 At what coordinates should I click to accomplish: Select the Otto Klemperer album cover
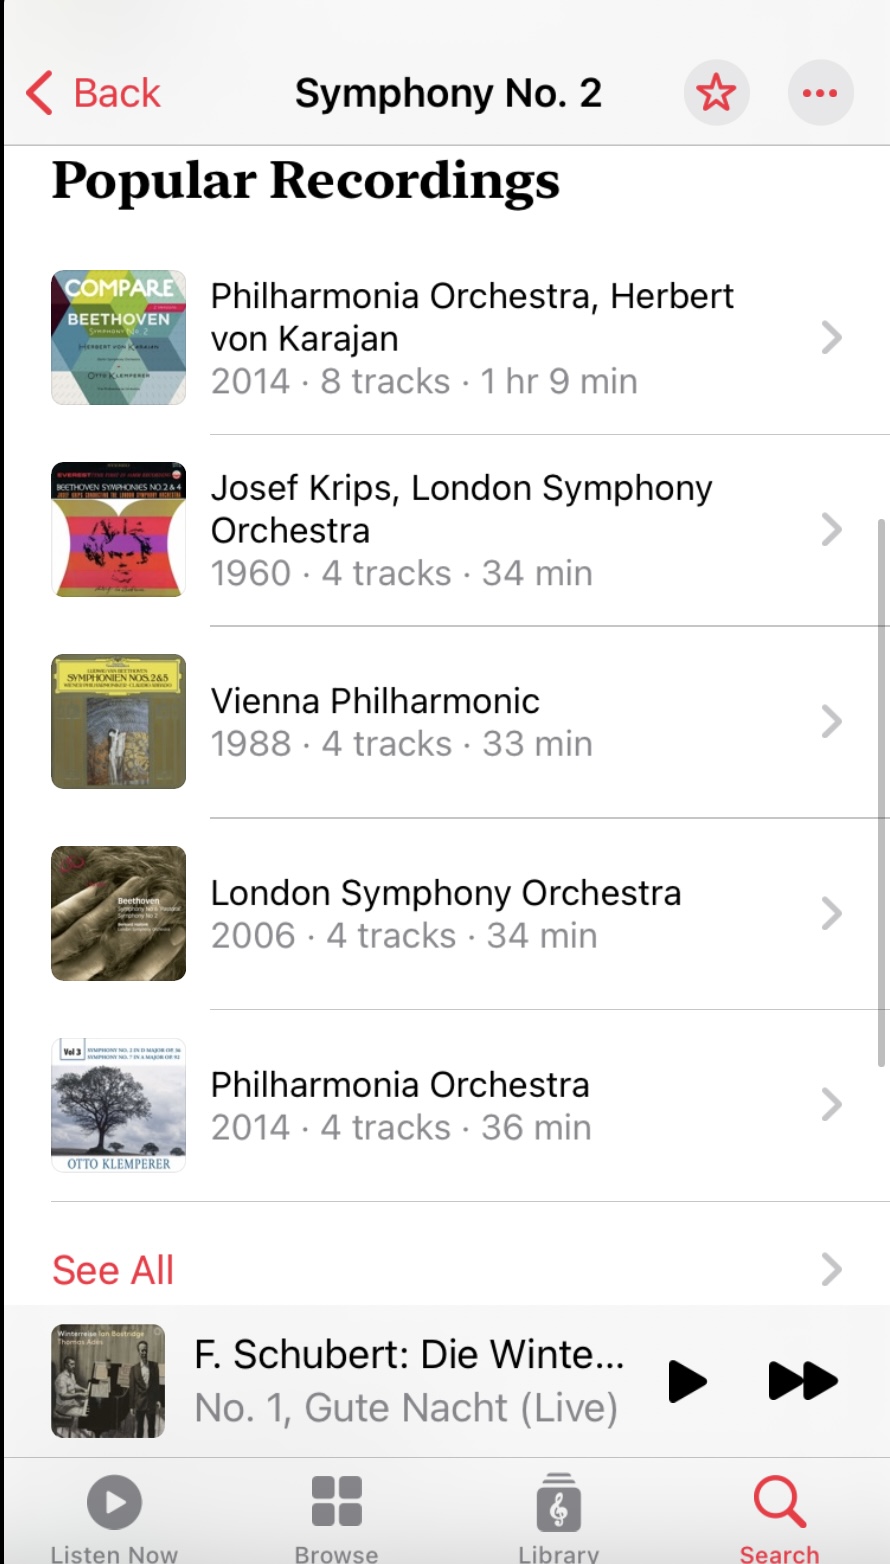[x=118, y=1105]
